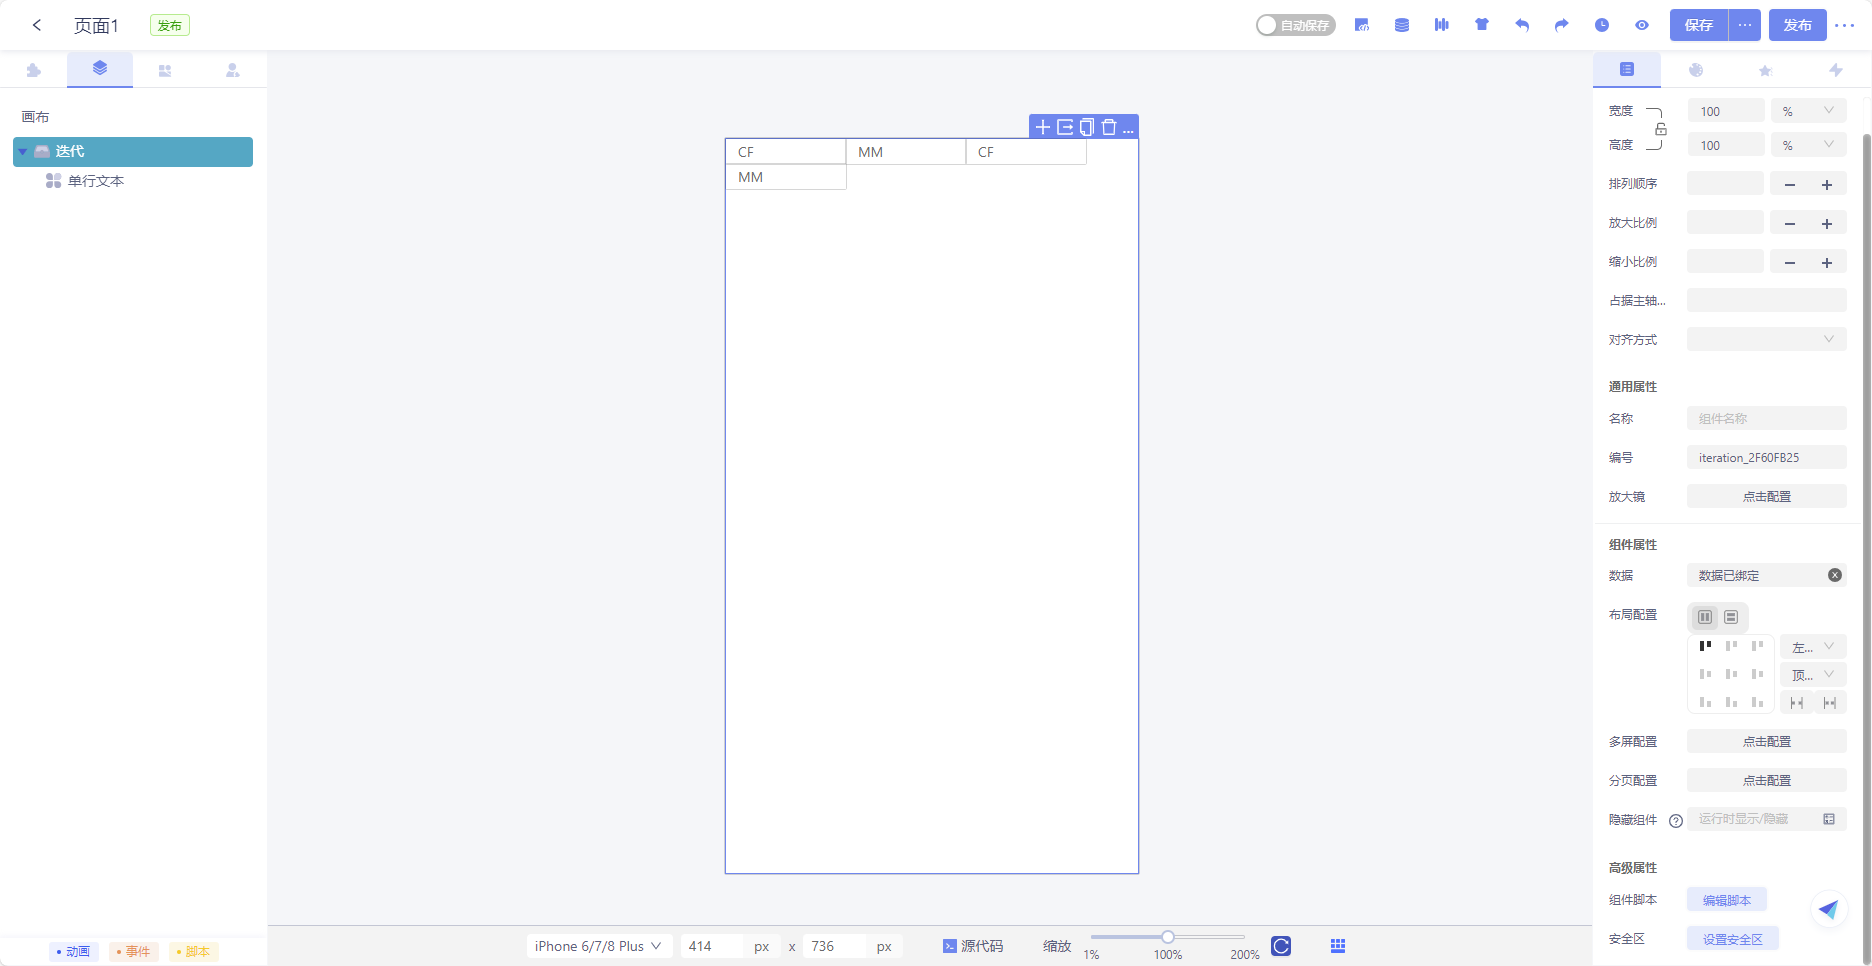Click the move-out icon above canvas
Viewport: 1872px width, 966px height.
[1065, 127]
